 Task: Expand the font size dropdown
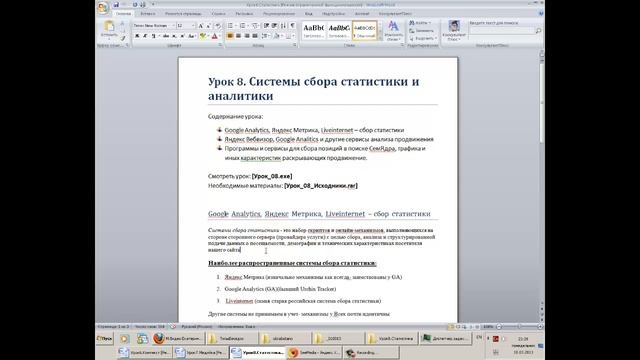coord(193,26)
